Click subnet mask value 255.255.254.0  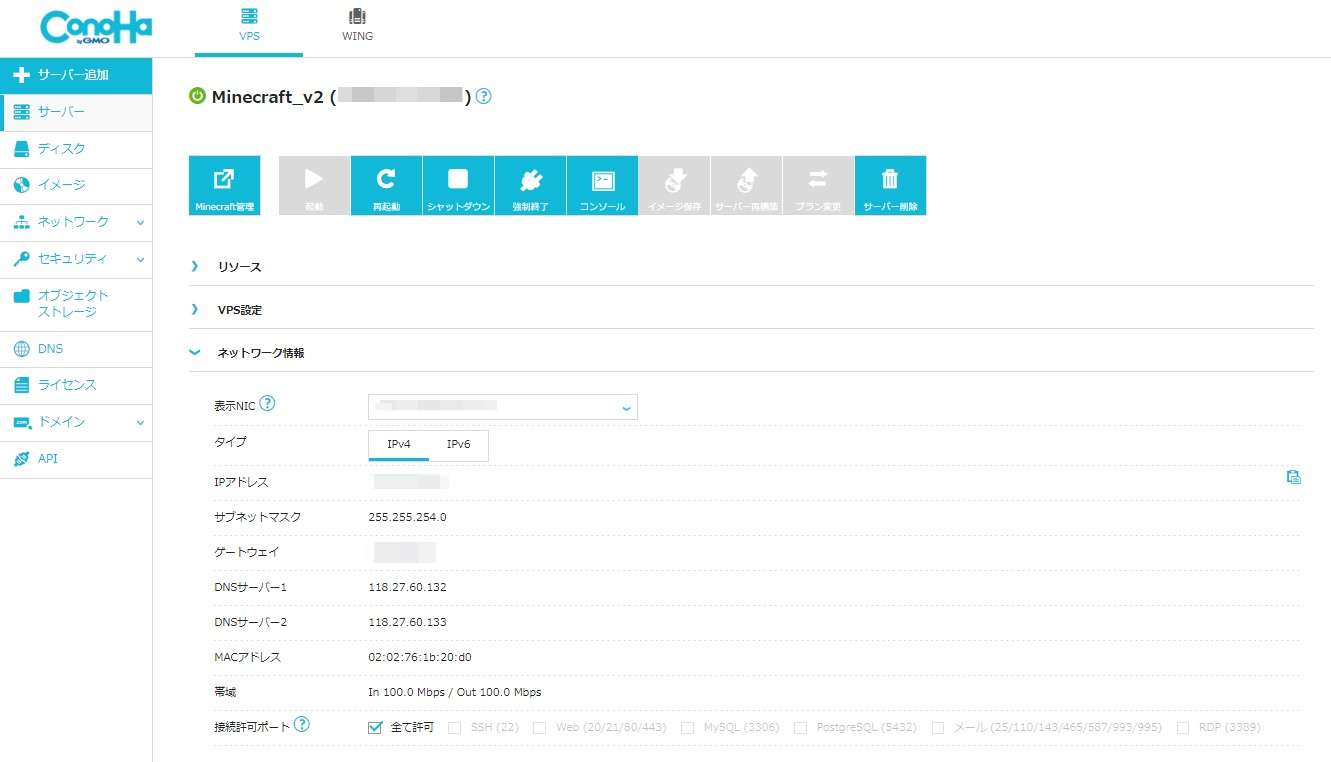point(407,517)
